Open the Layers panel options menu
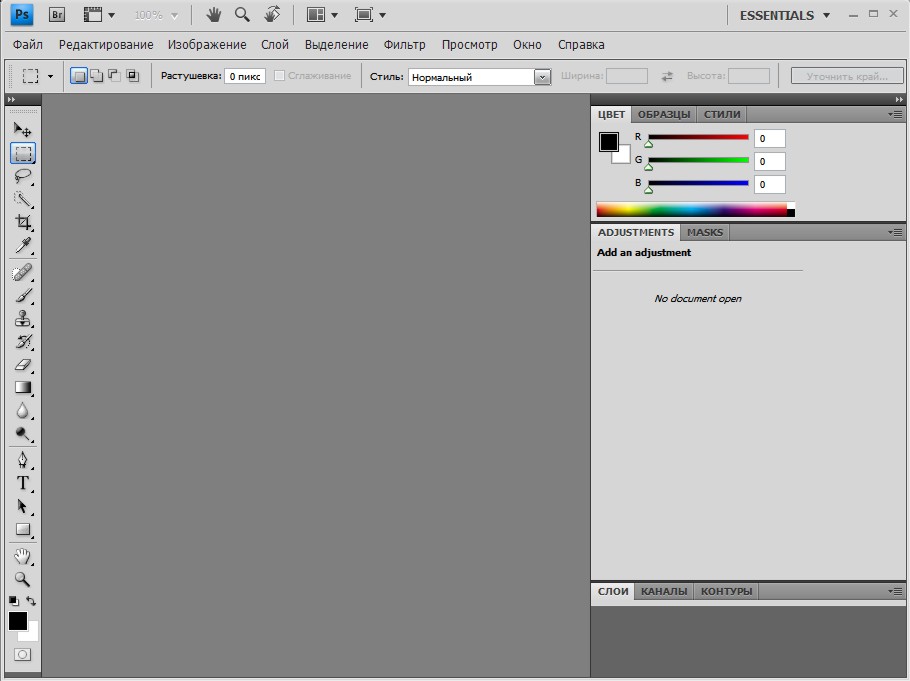Image resolution: width=910 pixels, height=681 pixels. [895, 591]
